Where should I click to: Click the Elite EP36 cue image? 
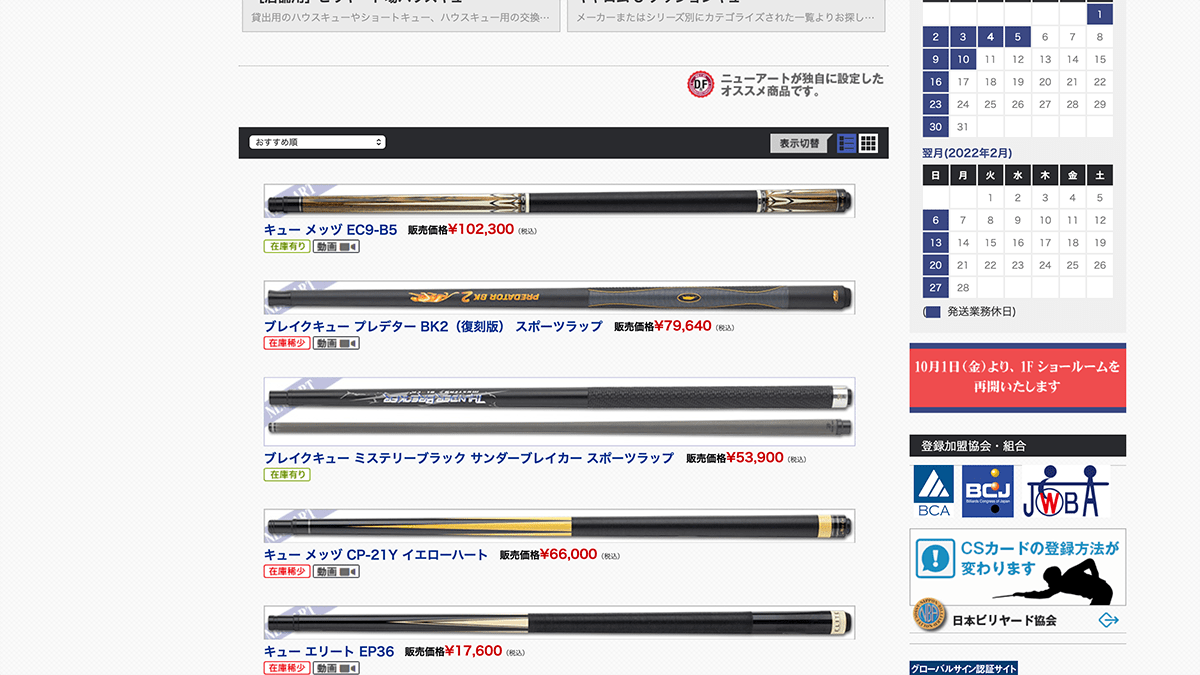click(559, 622)
